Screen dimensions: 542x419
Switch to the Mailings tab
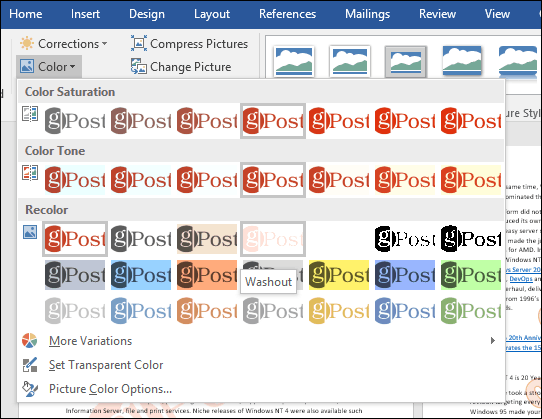367,14
